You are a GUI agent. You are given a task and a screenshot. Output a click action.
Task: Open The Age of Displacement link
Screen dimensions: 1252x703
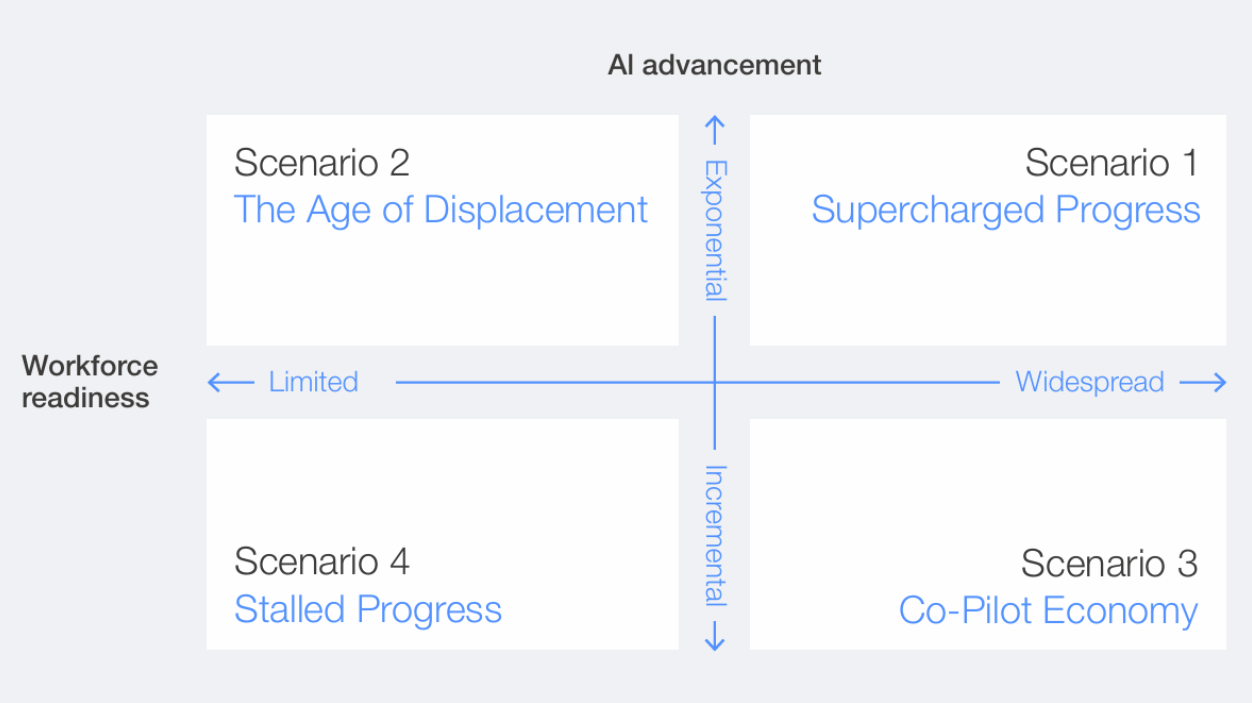tap(440, 210)
